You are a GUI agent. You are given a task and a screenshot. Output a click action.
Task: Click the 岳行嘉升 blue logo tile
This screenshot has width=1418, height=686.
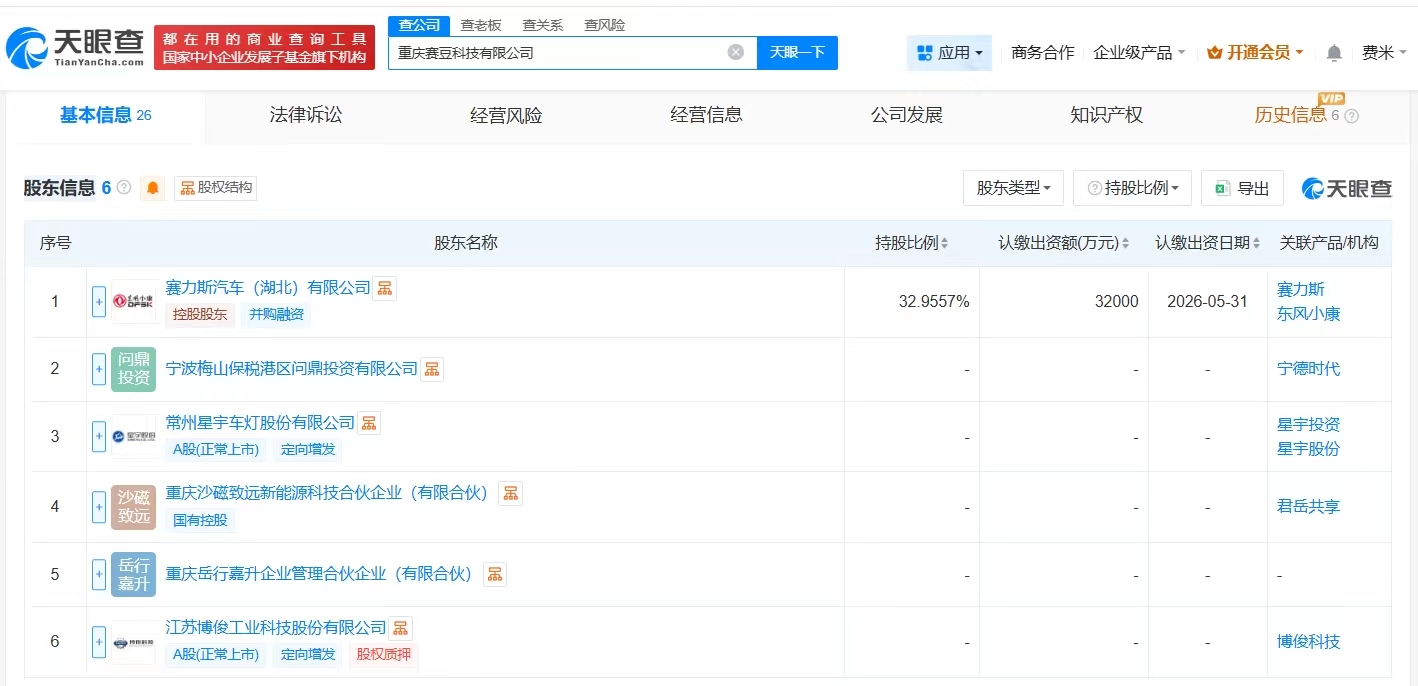(134, 574)
